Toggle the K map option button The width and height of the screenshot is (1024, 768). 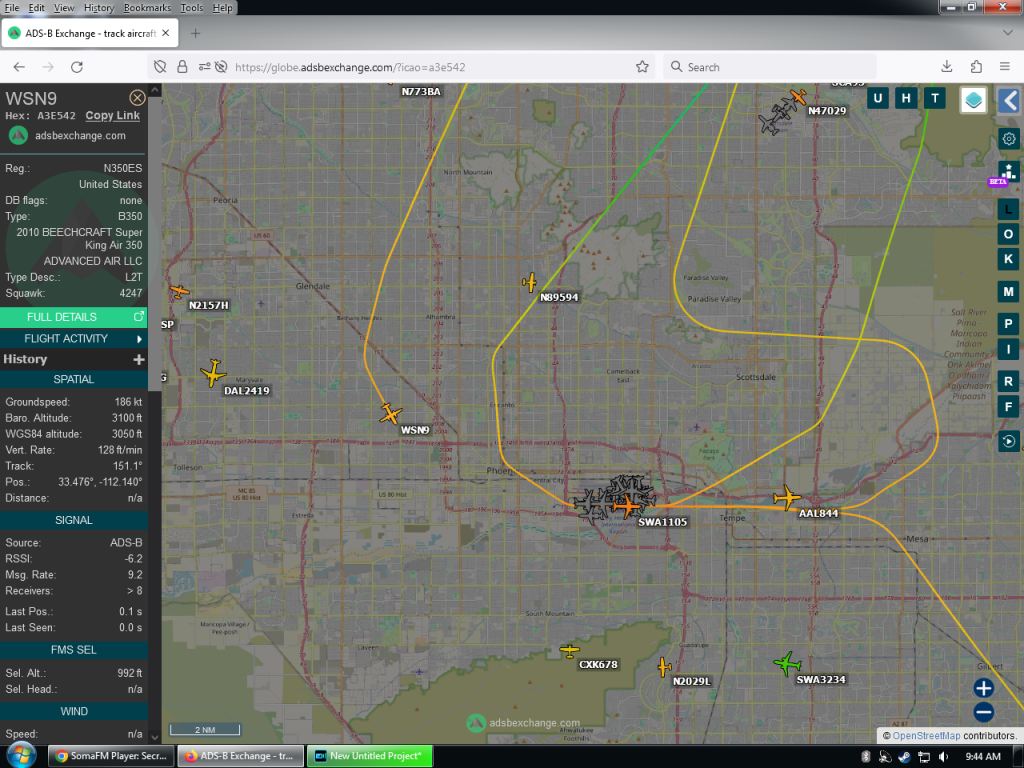click(x=1008, y=259)
